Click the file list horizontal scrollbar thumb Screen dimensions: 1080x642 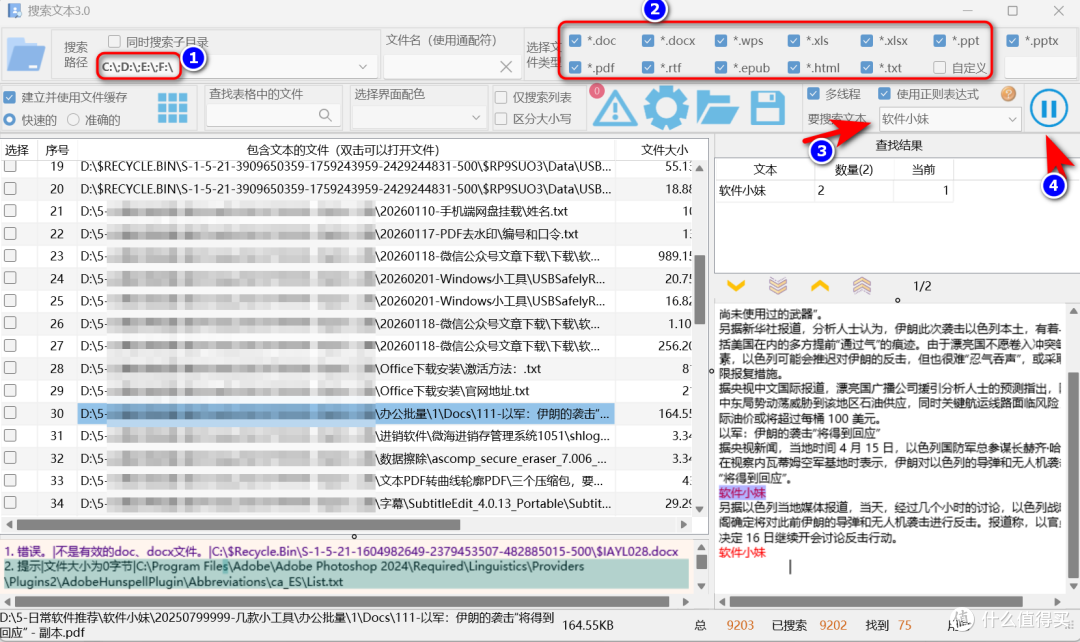pos(238,525)
